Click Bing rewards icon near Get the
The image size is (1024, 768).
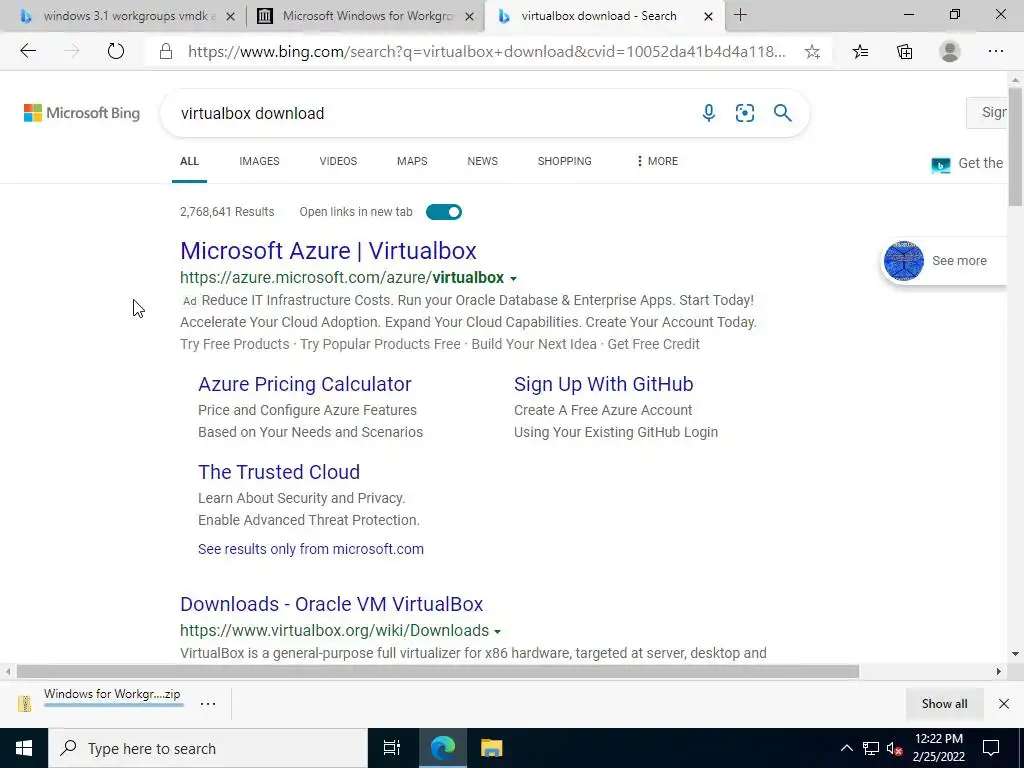[x=940, y=165]
